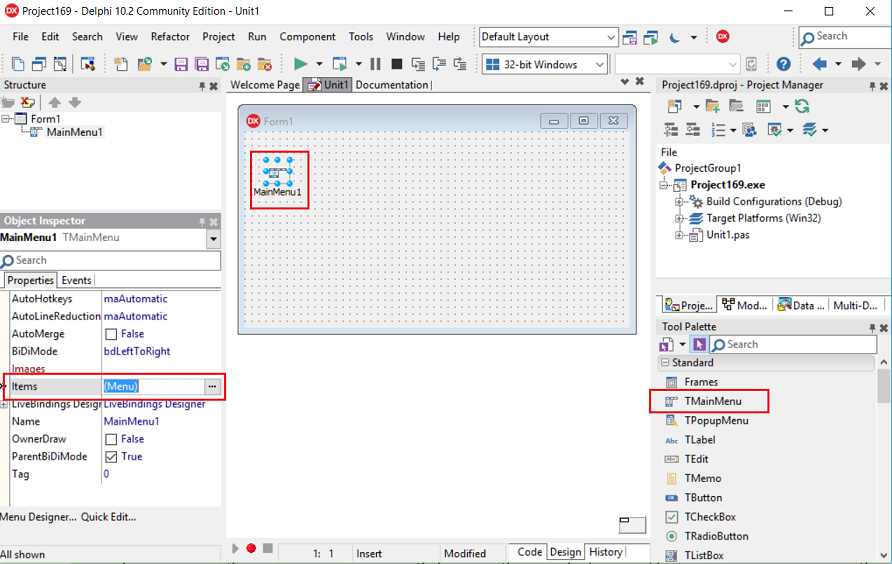This screenshot has width=892, height=564.
Task: Switch to the Code tab
Action: point(529,551)
